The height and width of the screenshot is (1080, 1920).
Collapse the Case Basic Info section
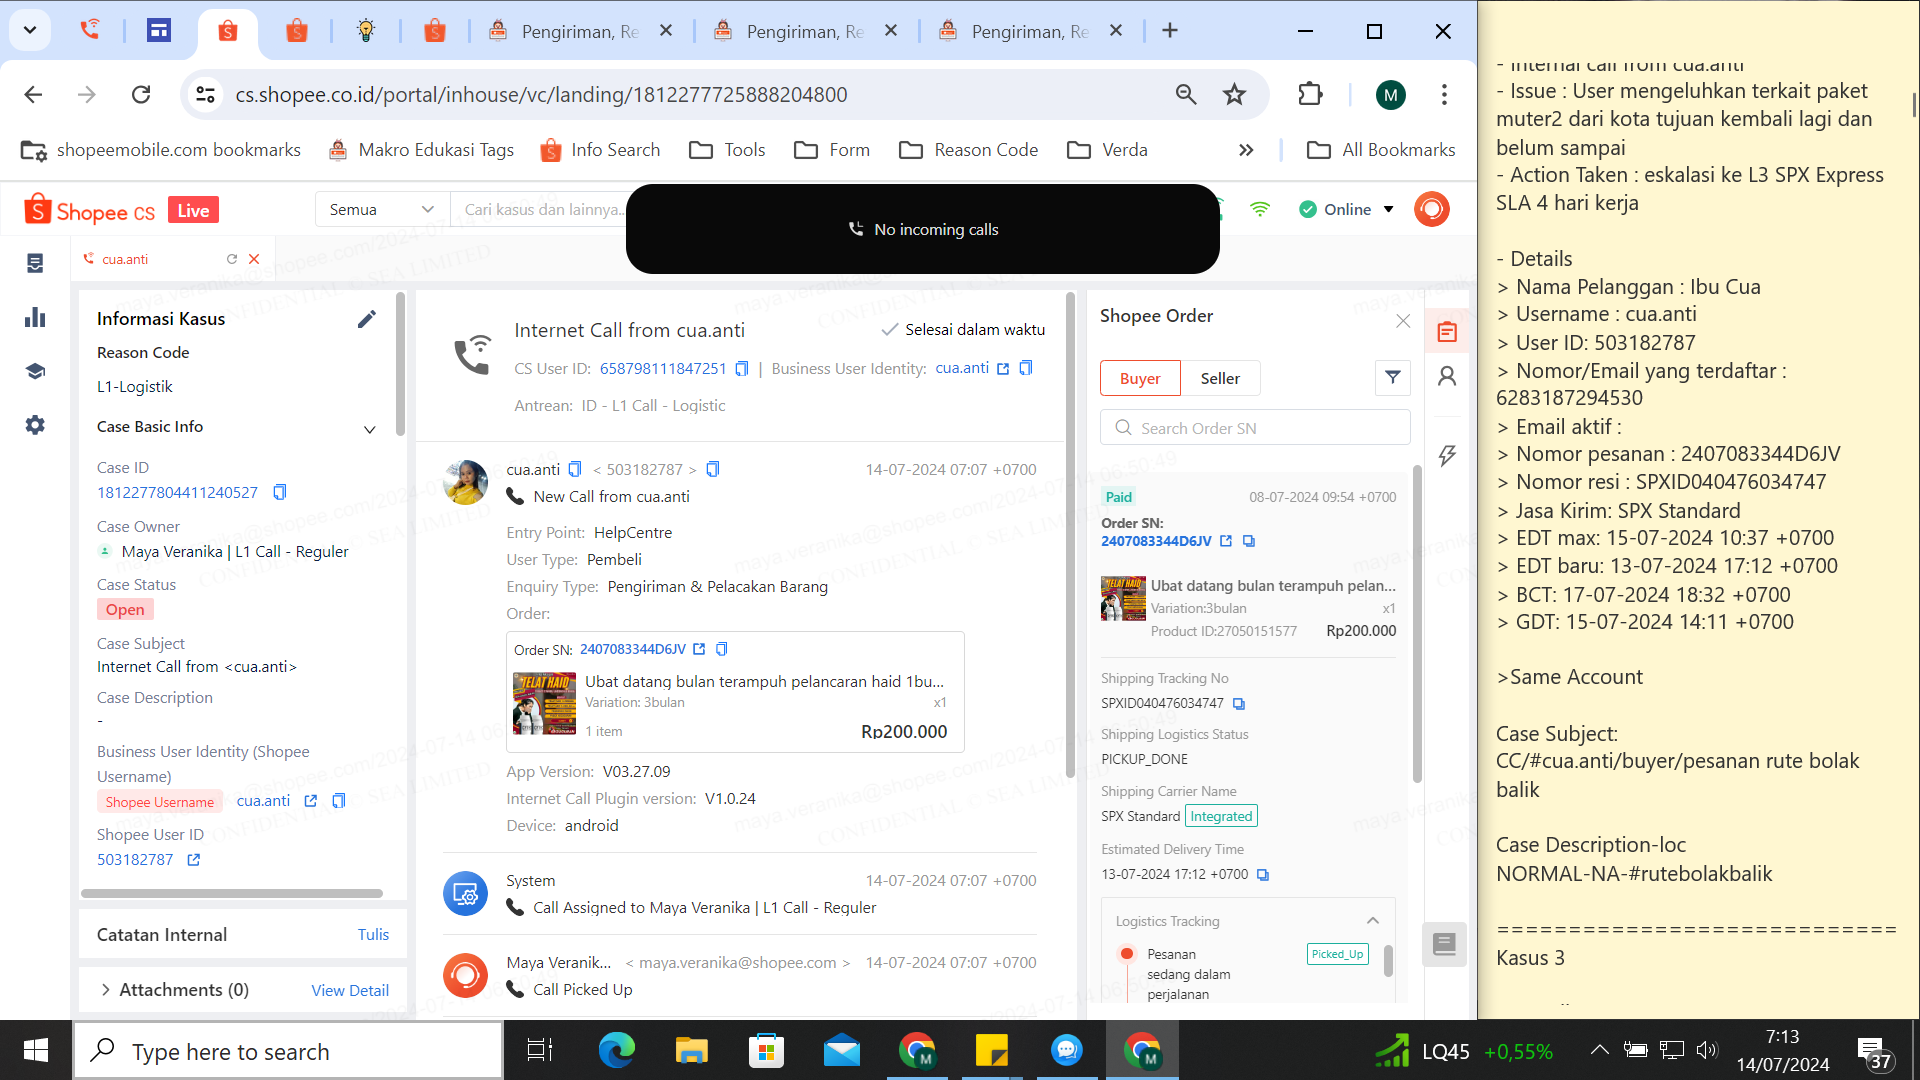[369, 429]
